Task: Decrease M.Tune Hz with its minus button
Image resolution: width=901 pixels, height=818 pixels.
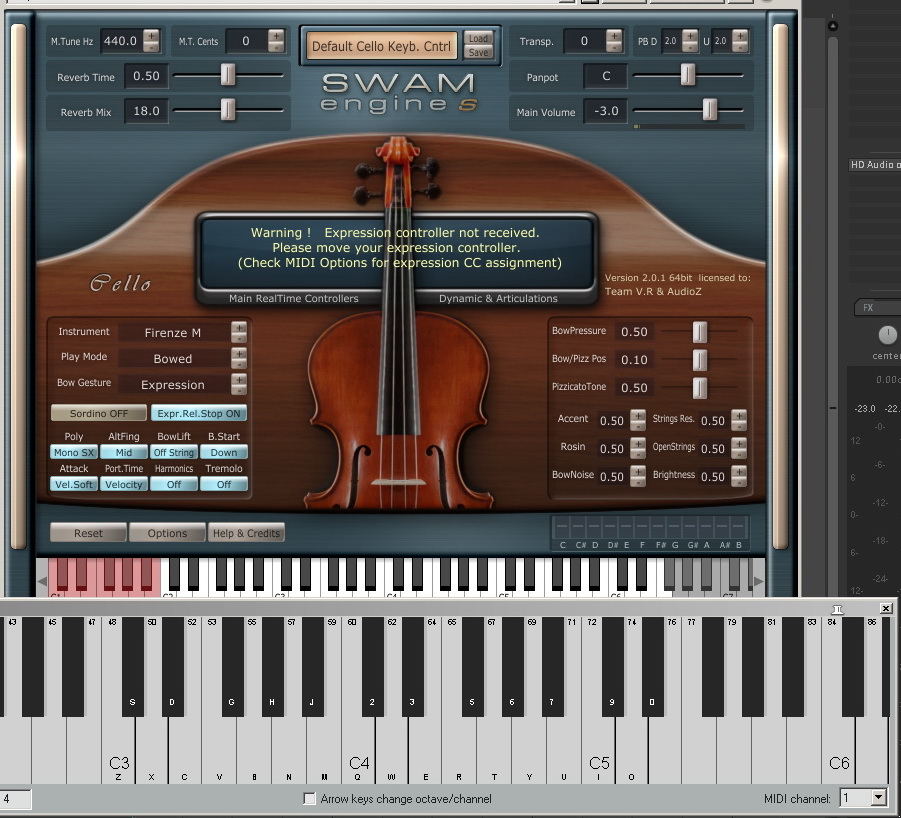Action: tap(151, 47)
